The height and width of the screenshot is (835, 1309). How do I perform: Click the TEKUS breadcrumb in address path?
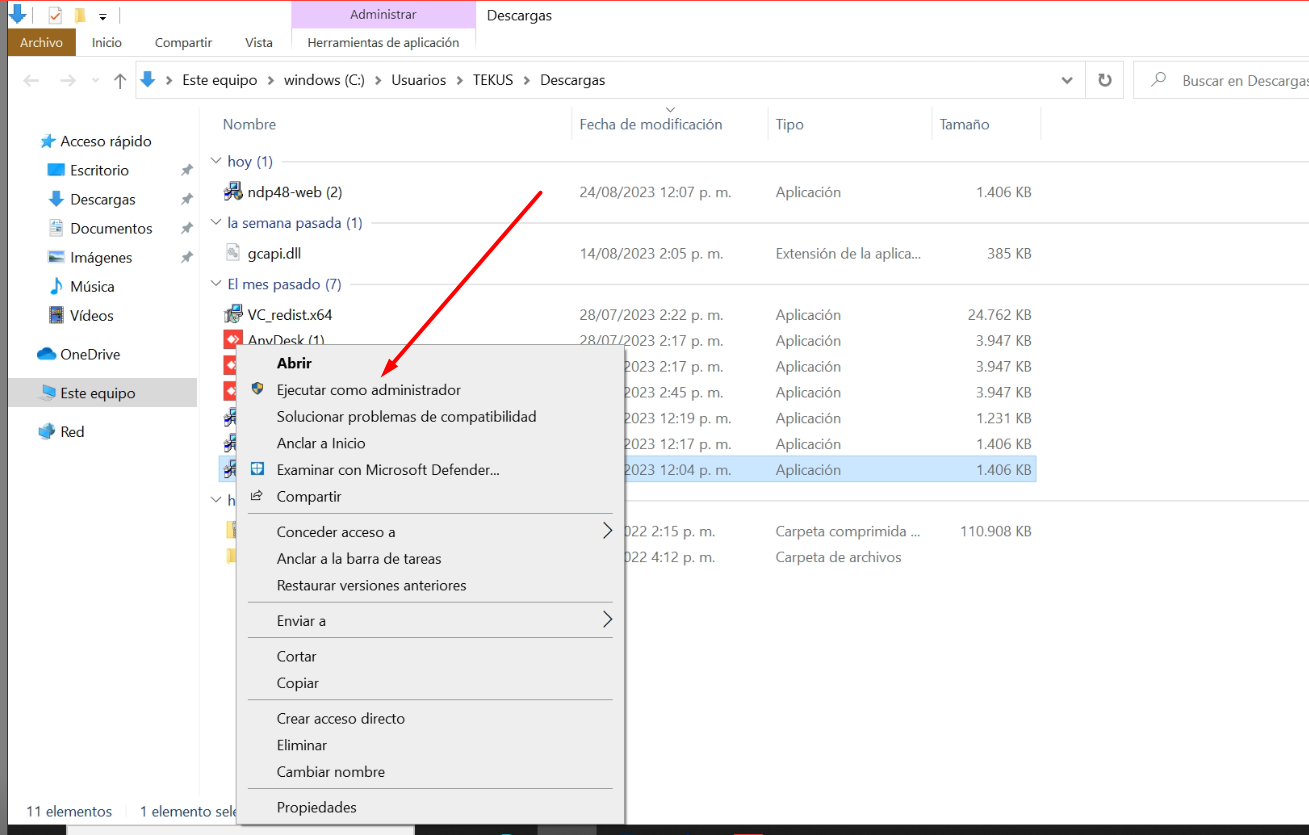coord(492,80)
